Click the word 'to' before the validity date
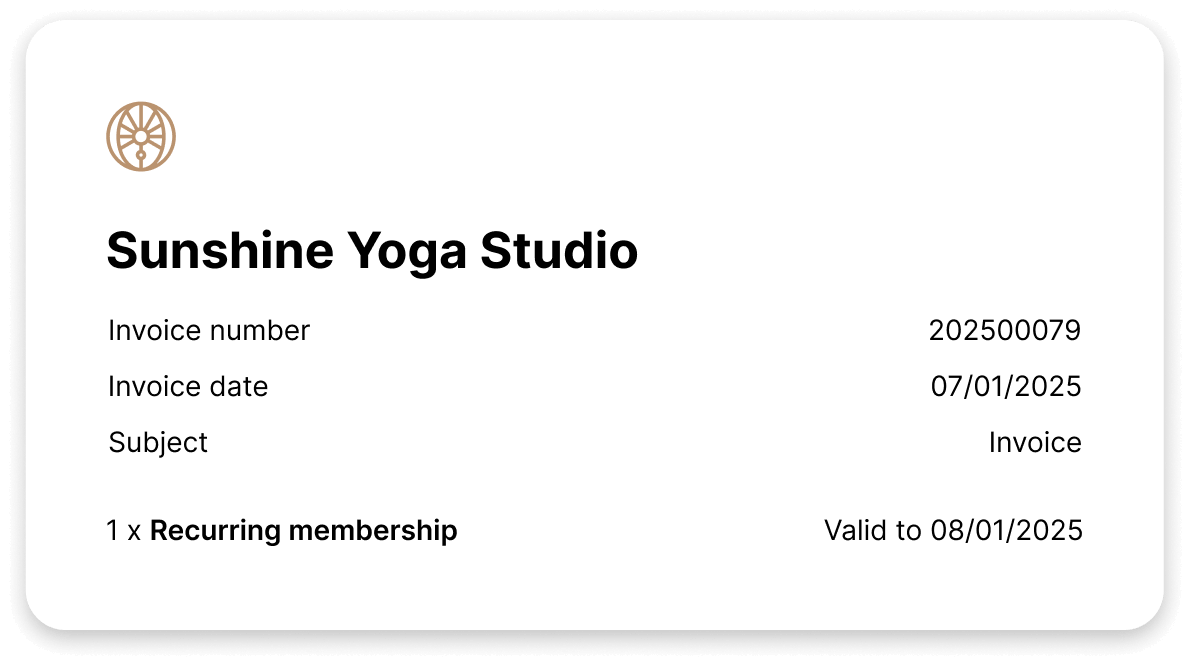Viewport: 1190px width, 664px height. tap(910, 530)
